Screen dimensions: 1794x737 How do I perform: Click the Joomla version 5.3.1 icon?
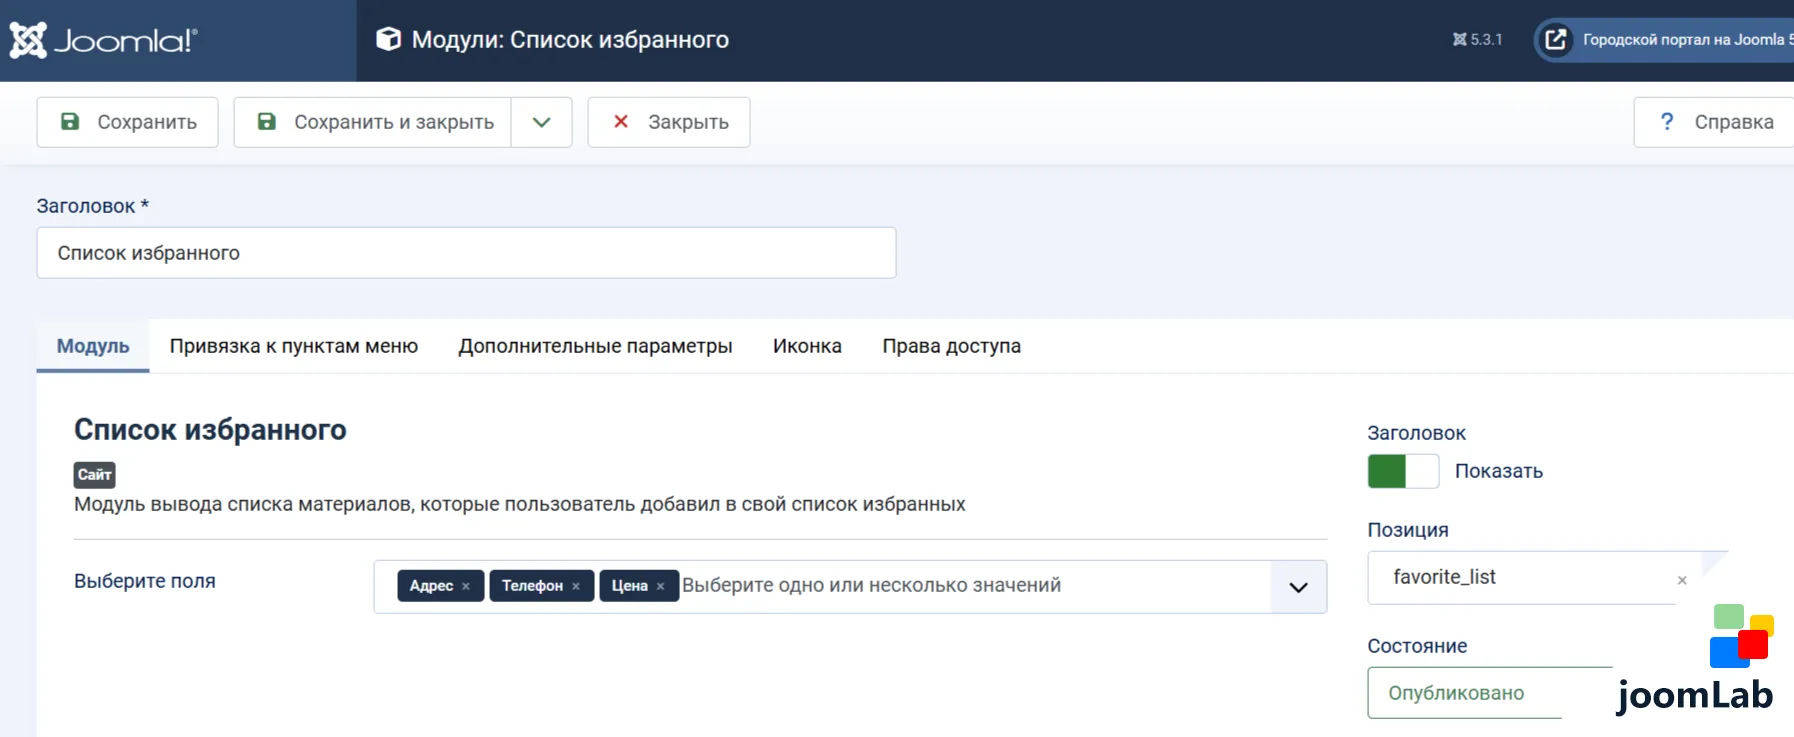click(1460, 39)
